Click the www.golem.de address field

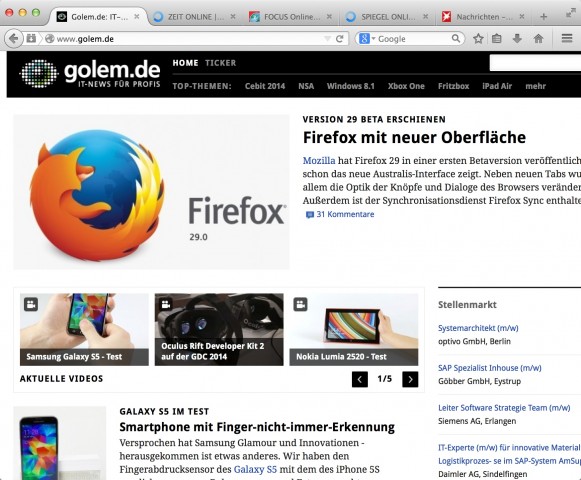(189, 39)
